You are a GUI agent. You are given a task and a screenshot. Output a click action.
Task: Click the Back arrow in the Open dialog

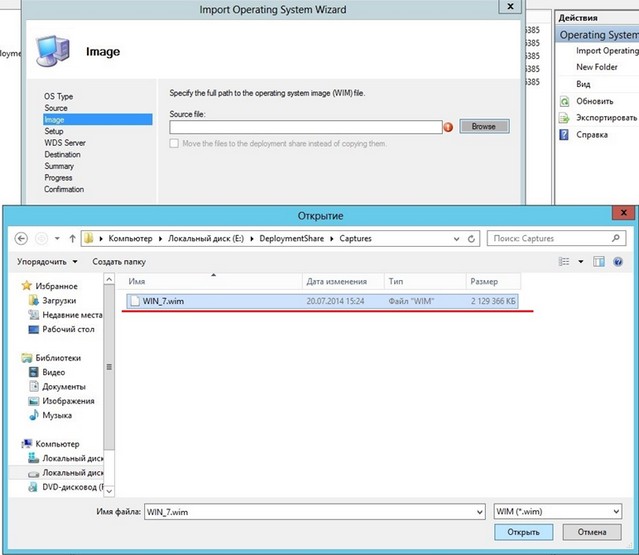tap(21, 239)
